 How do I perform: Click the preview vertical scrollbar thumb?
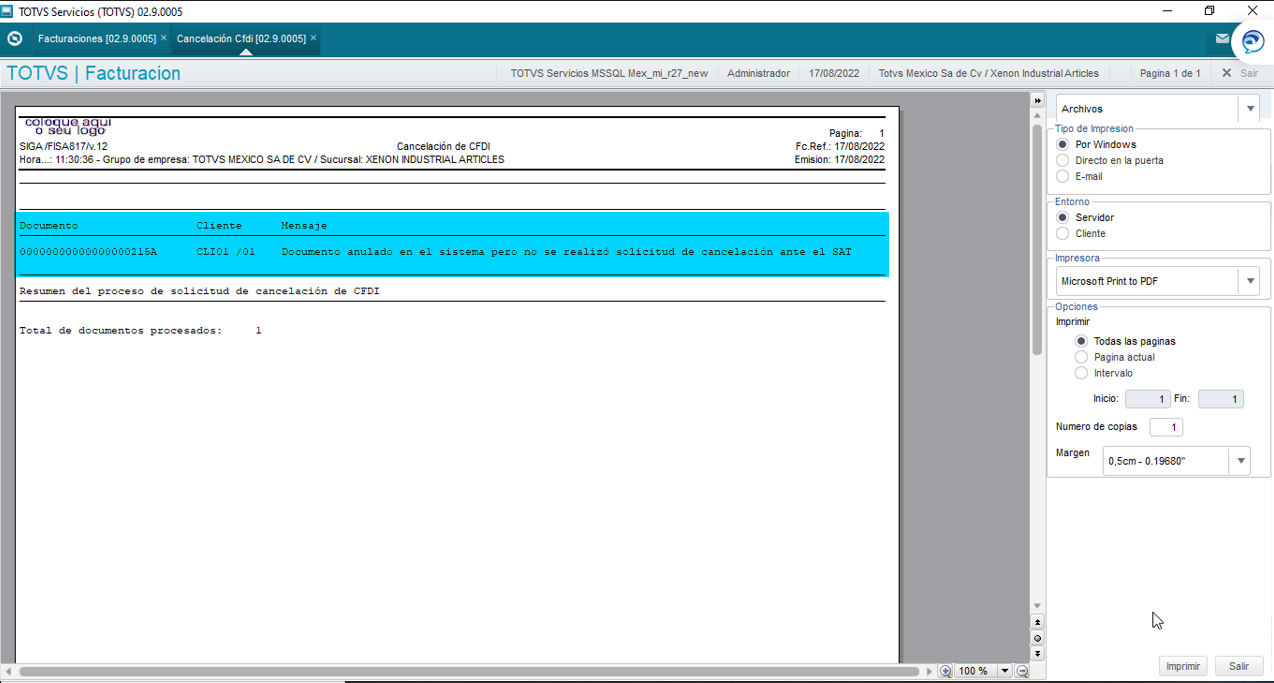click(x=1037, y=240)
